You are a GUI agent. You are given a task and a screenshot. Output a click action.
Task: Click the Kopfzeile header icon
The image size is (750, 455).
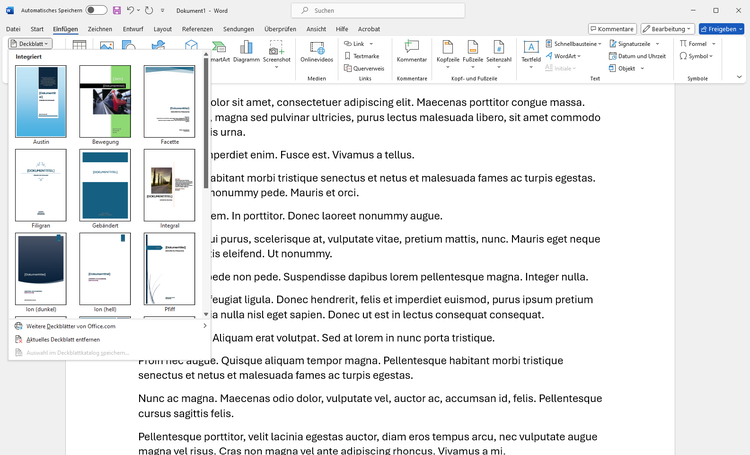click(448, 47)
